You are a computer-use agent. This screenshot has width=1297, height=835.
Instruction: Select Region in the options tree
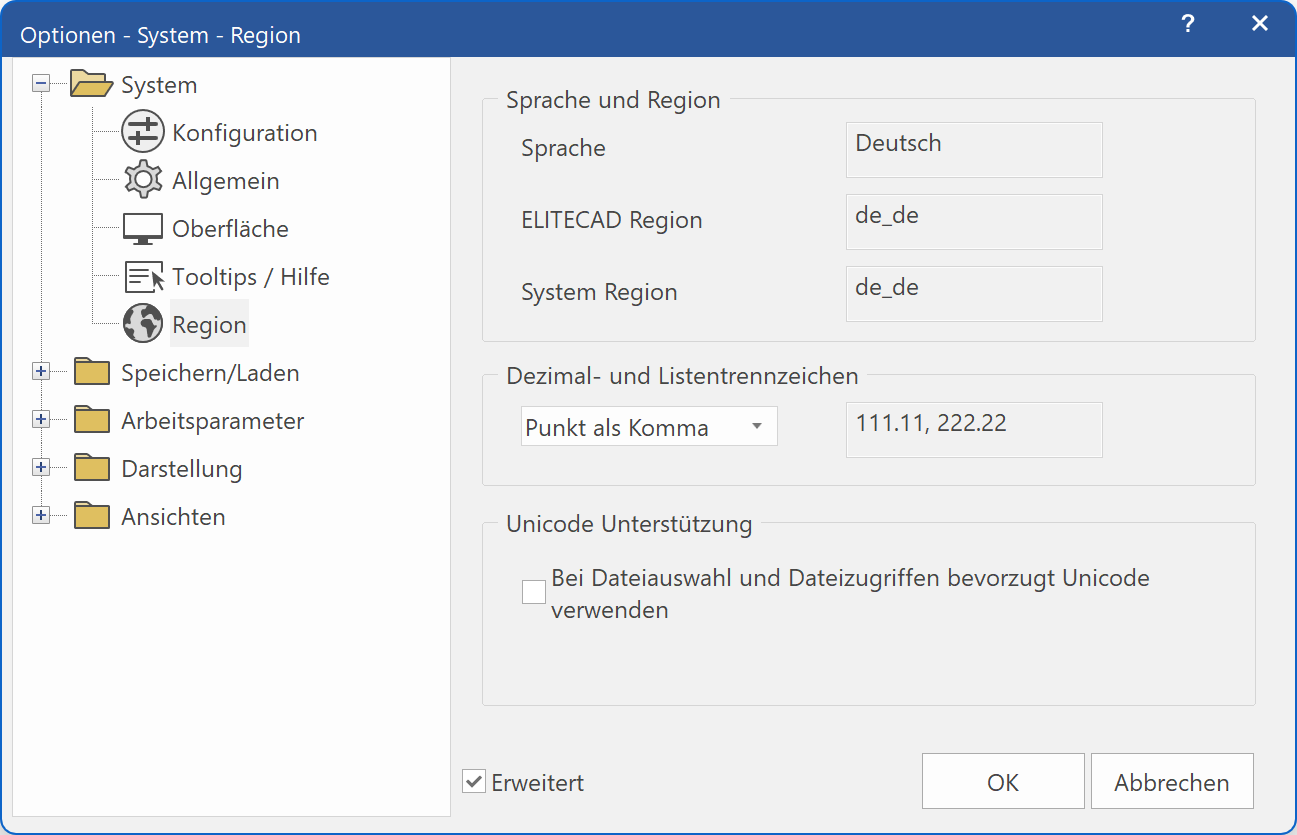pos(210,323)
